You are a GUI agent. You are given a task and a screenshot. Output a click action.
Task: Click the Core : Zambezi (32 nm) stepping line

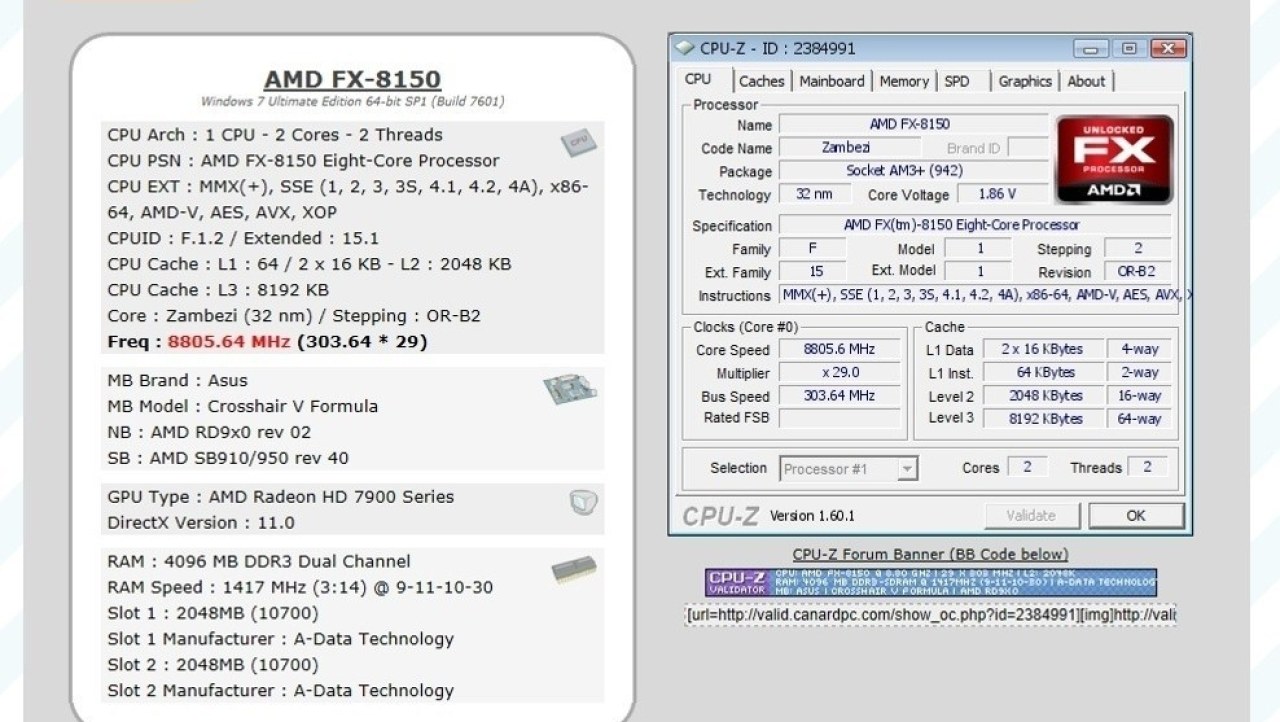(294, 317)
